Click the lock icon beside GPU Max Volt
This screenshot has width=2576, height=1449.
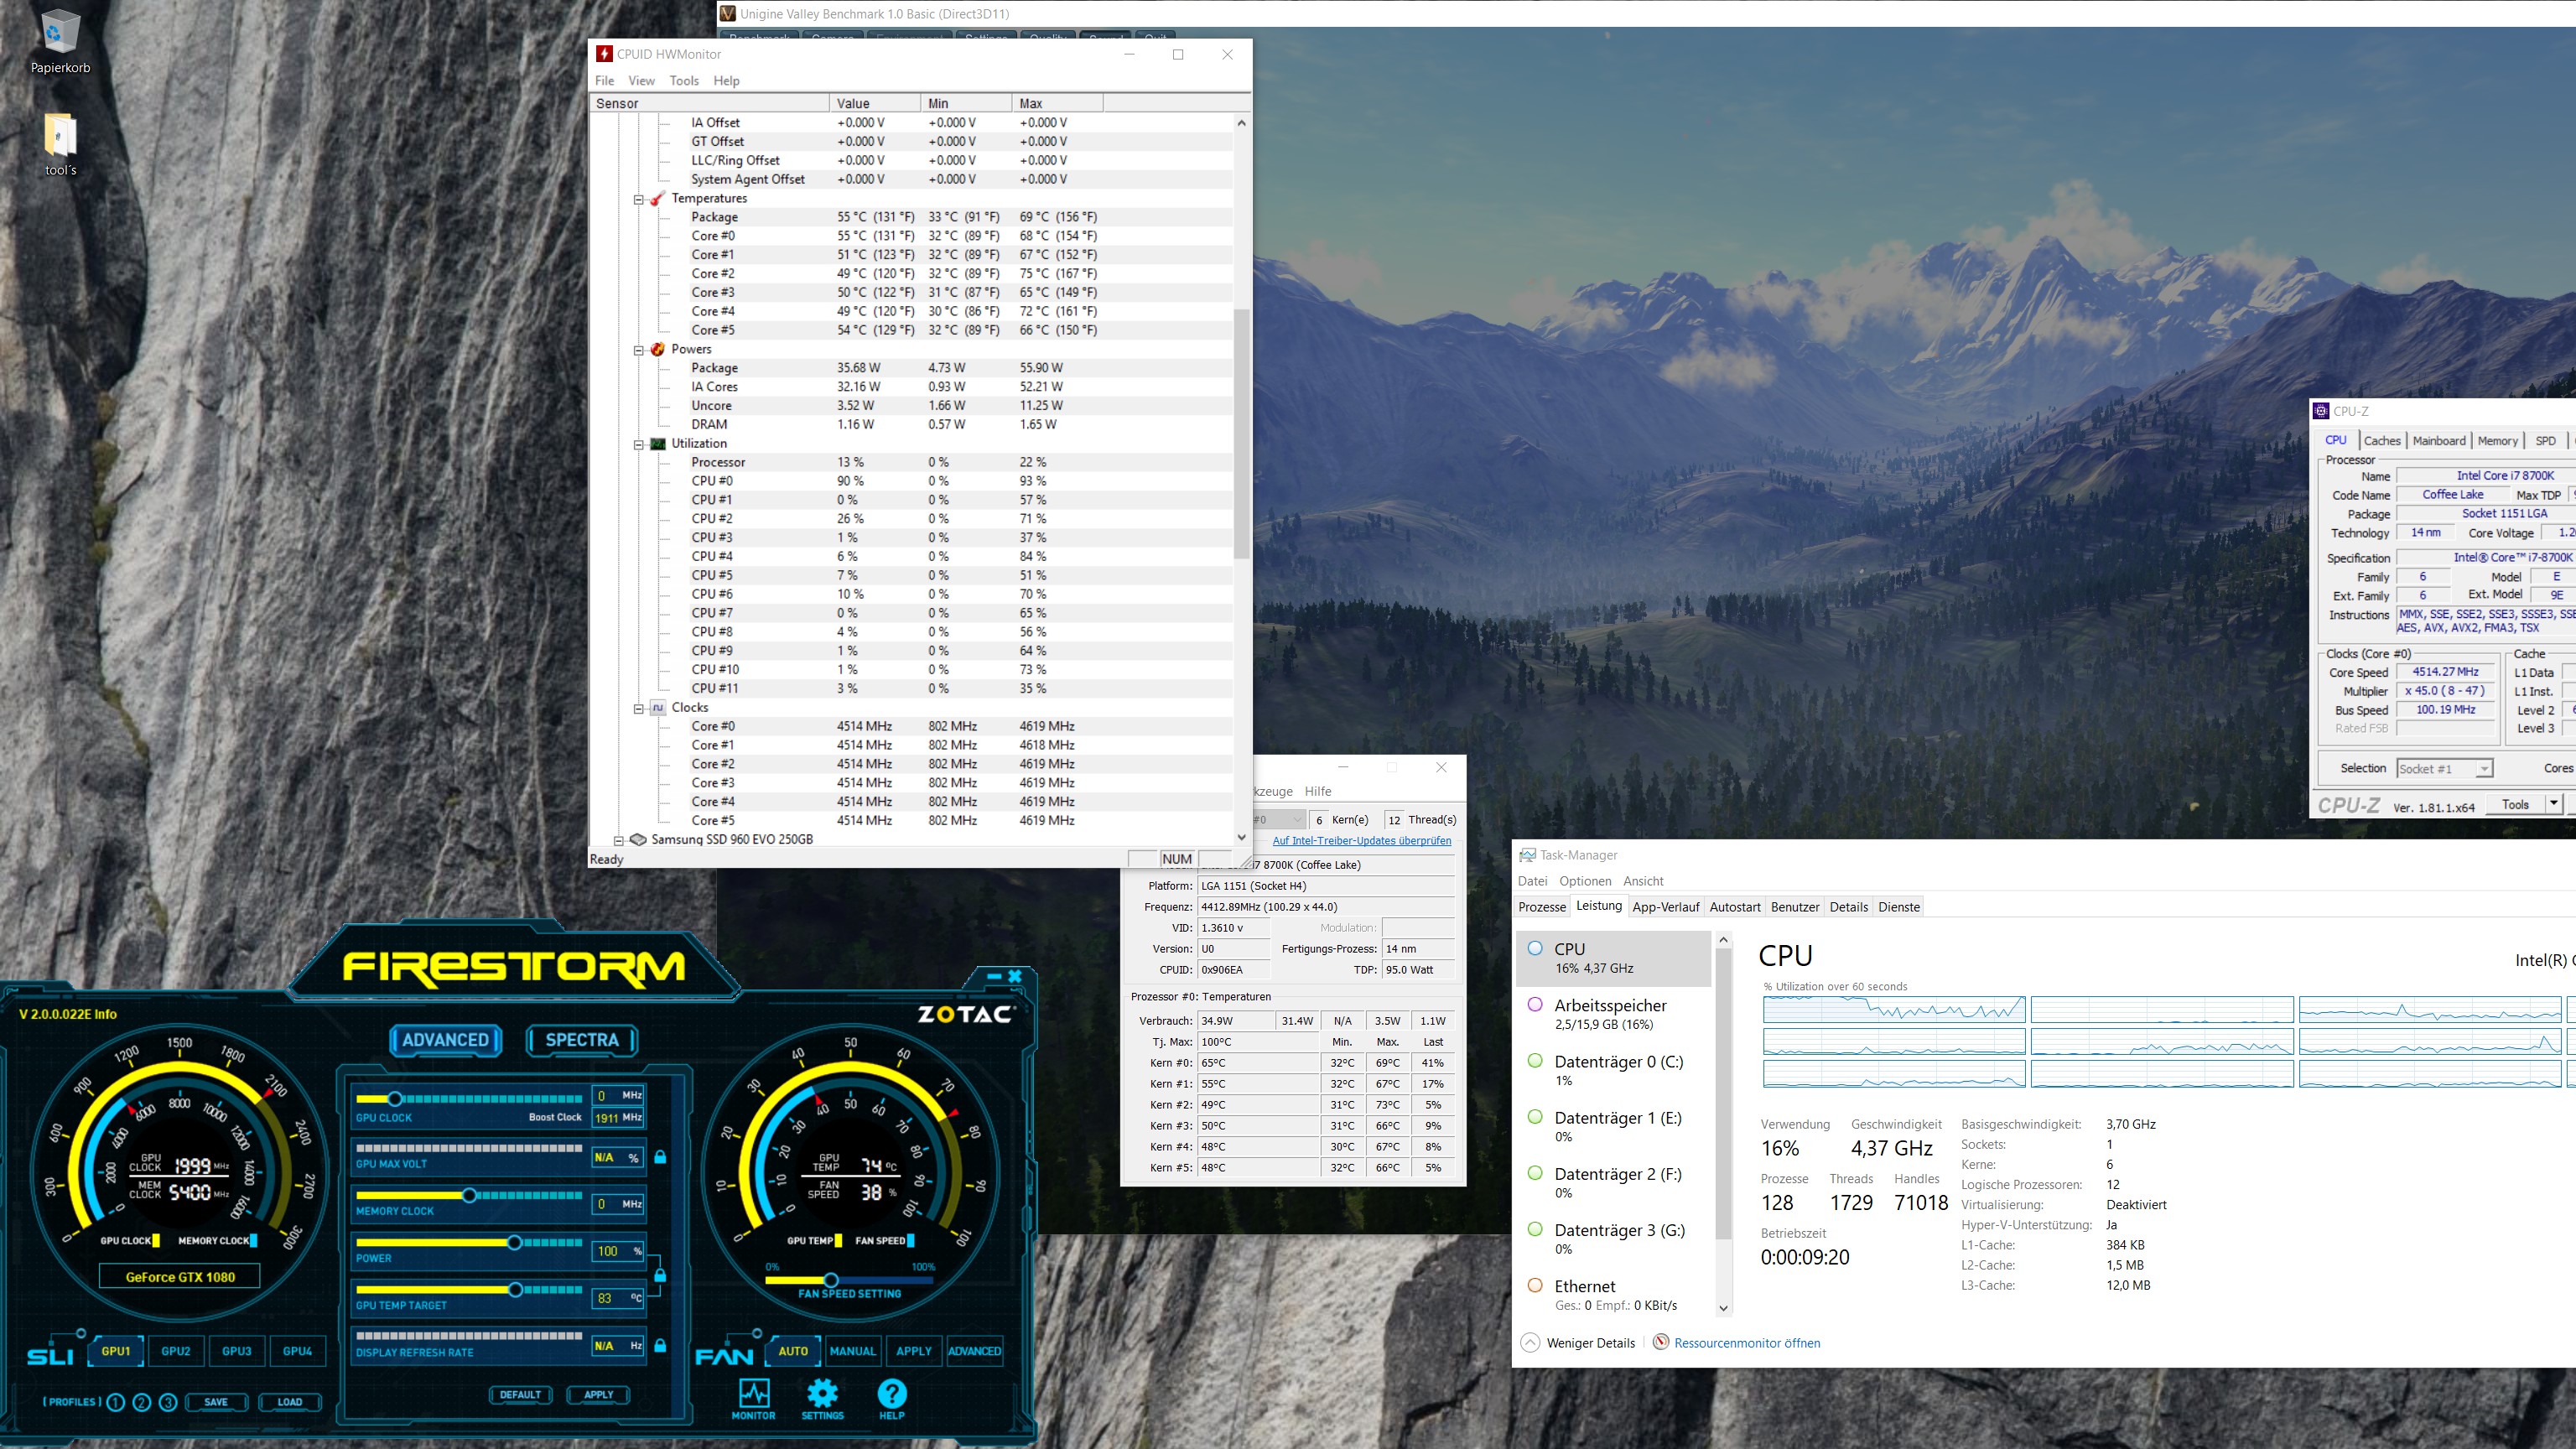(660, 1157)
